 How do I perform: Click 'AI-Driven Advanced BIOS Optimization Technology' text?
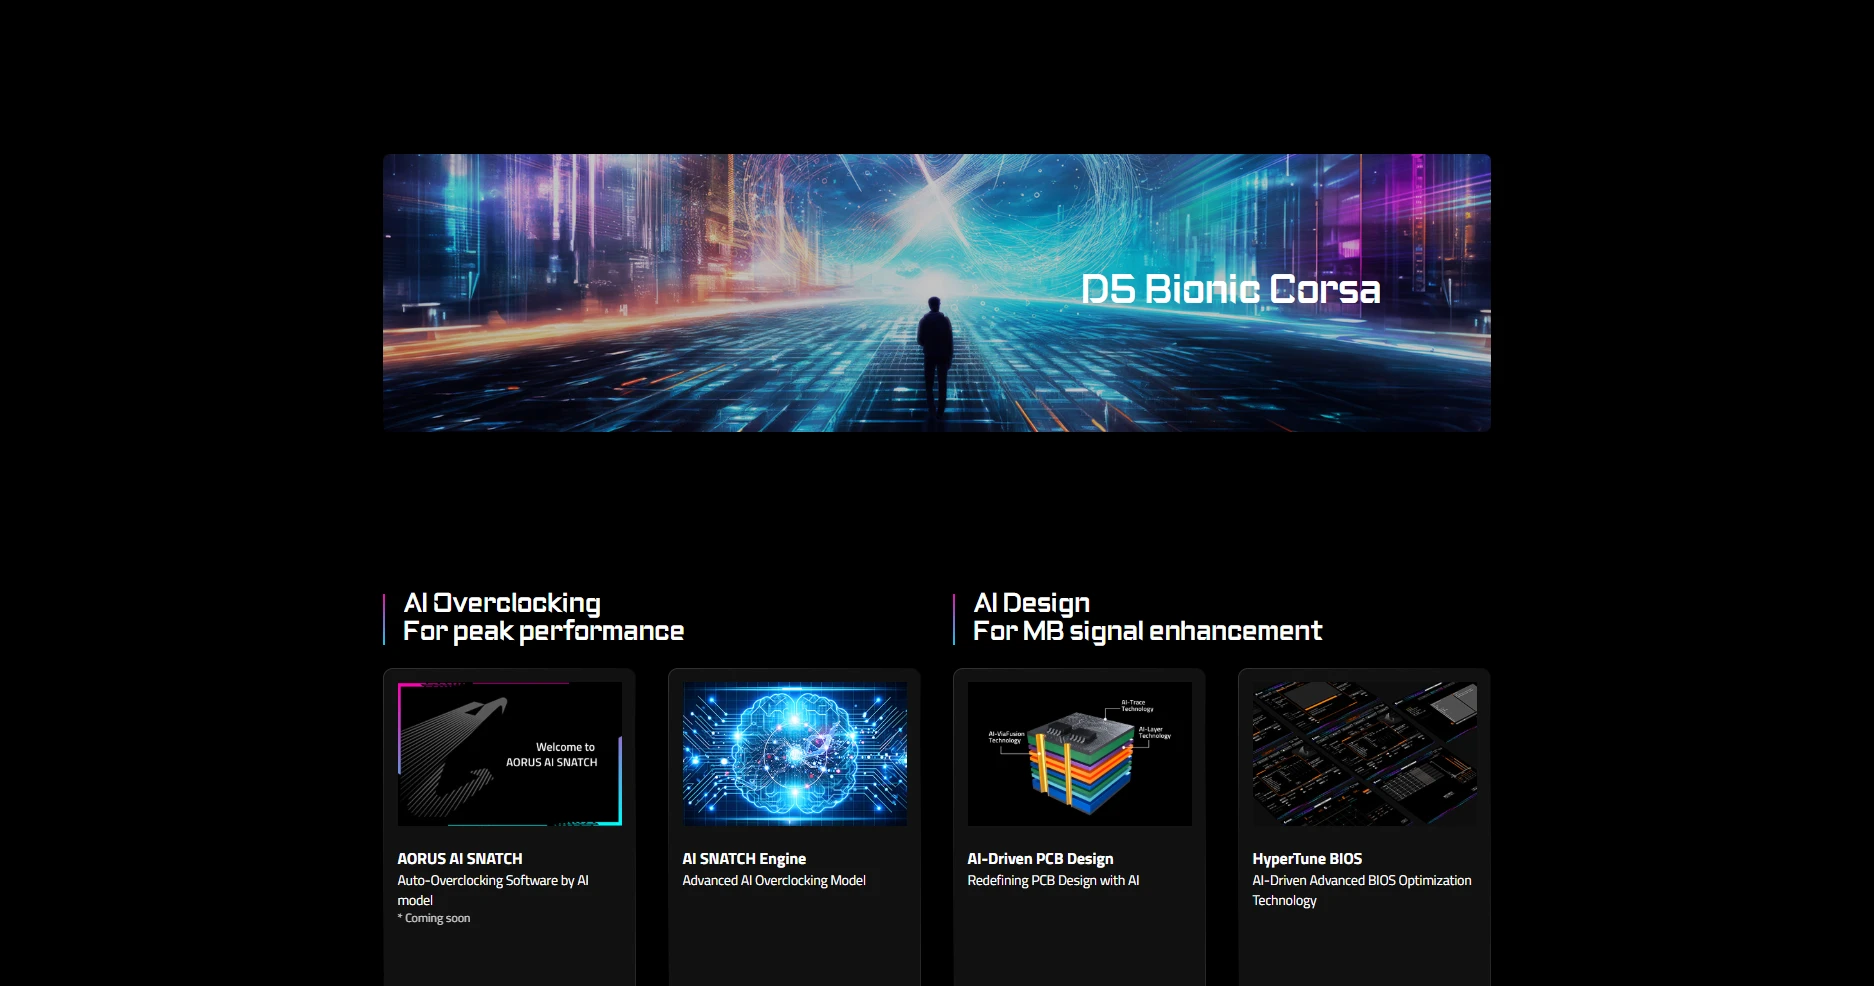1362,890
